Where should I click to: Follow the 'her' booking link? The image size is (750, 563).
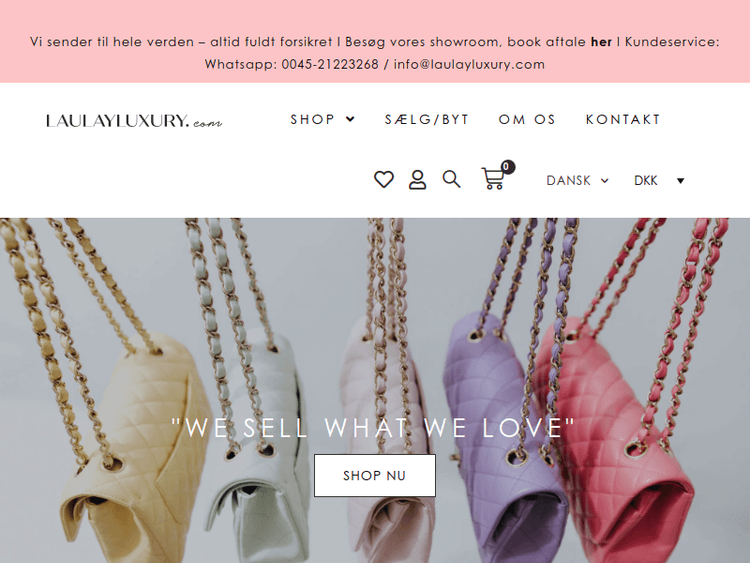pos(601,42)
